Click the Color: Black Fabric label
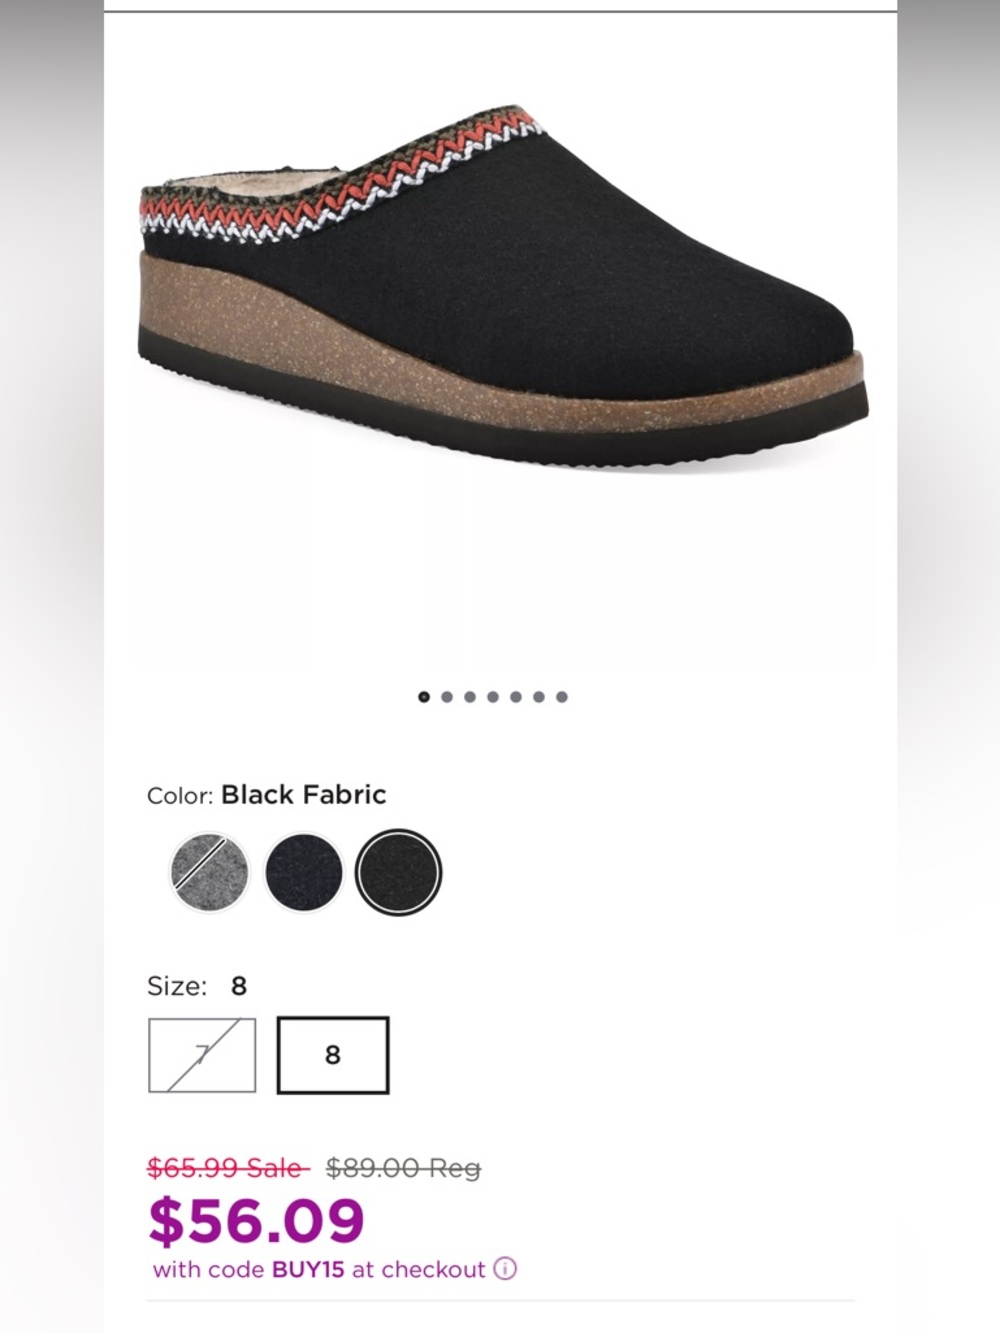Image resolution: width=1000 pixels, height=1333 pixels. (266, 795)
